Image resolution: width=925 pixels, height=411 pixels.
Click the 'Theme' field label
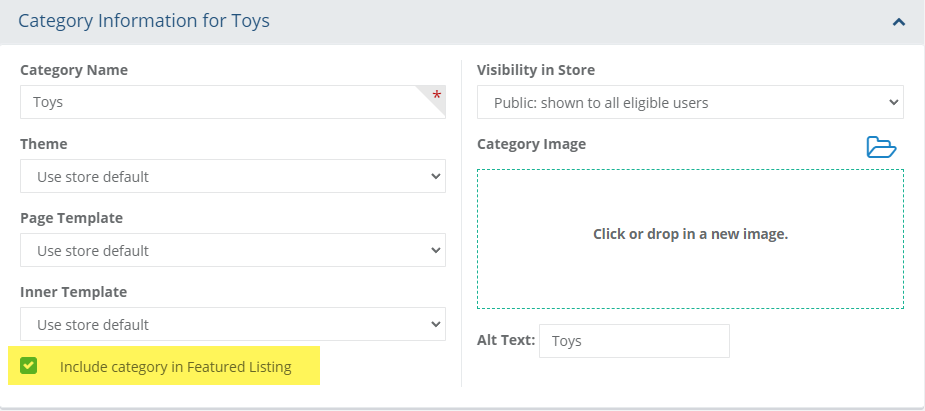[44, 144]
